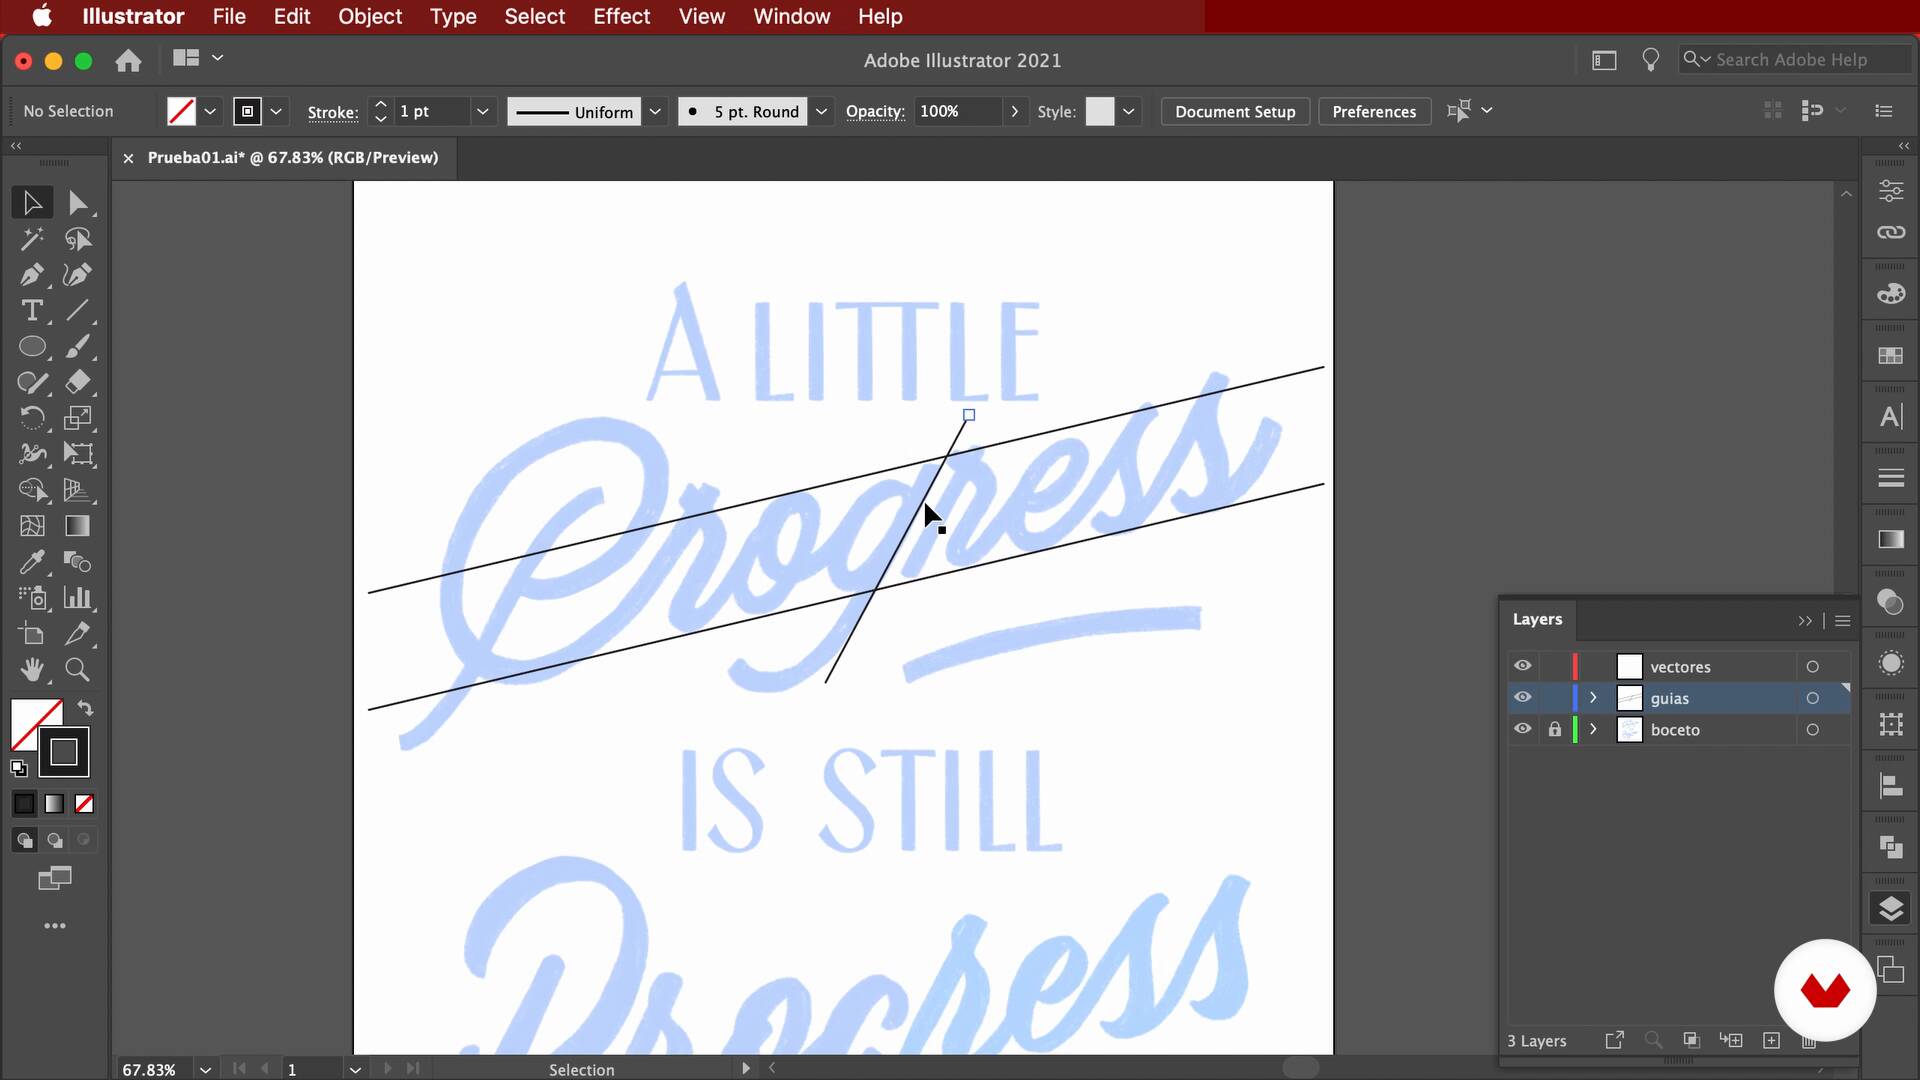
Task: Open the fill color dropdown arrow
Action: pyautogui.click(x=210, y=112)
